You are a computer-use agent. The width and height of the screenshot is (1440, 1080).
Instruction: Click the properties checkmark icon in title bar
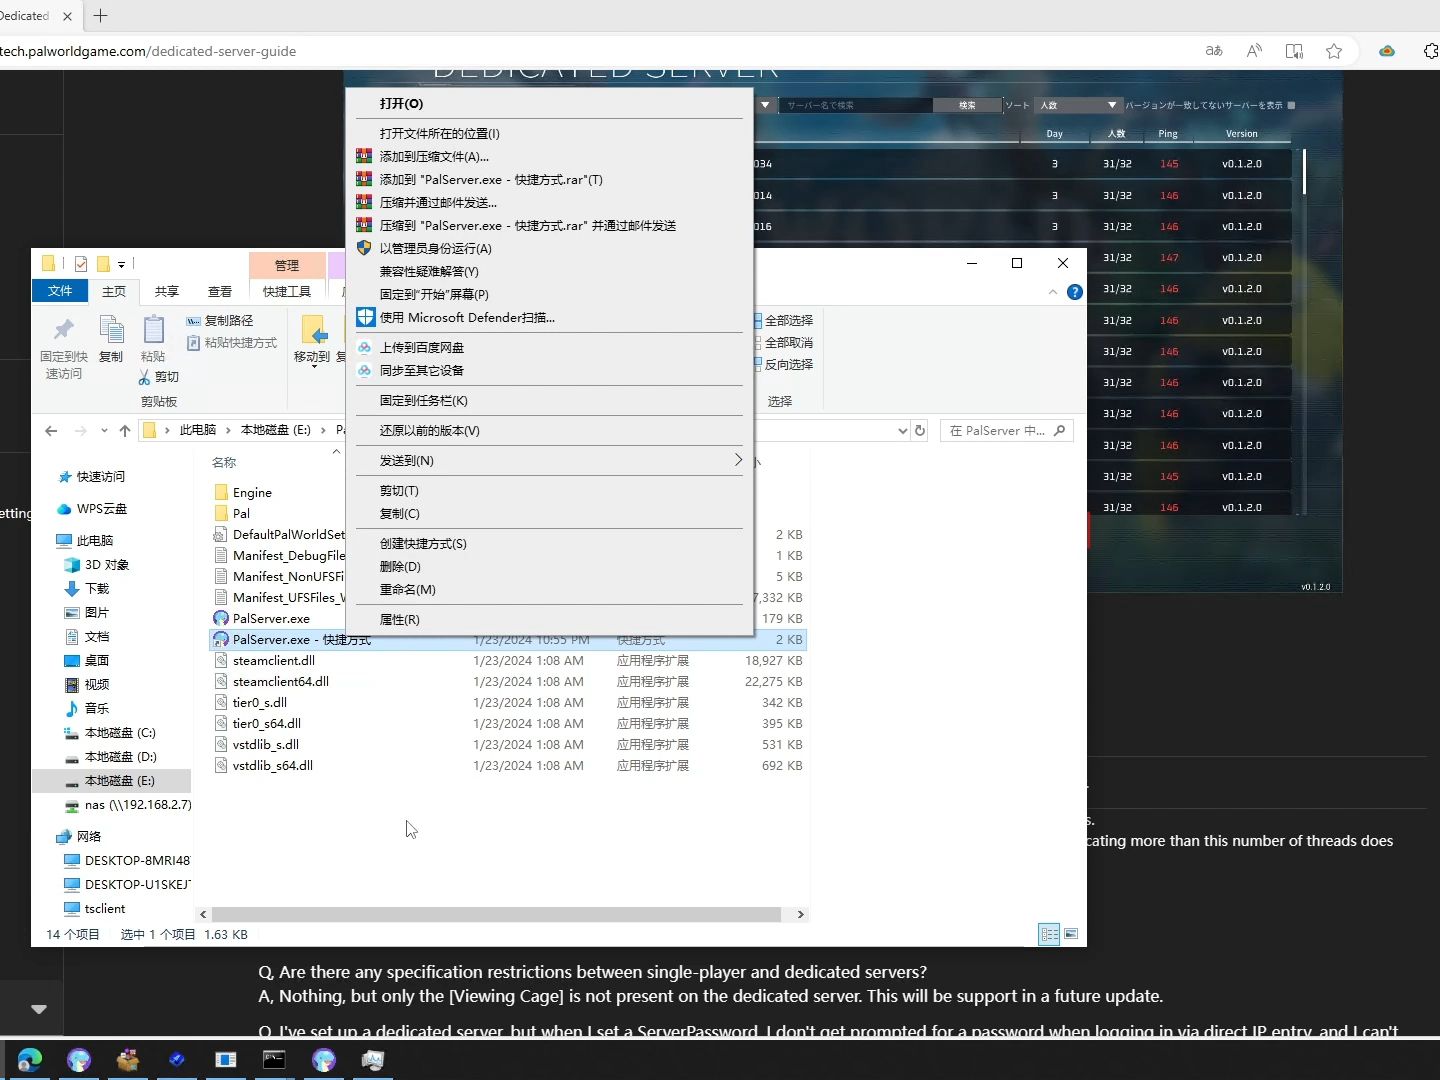(x=81, y=264)
